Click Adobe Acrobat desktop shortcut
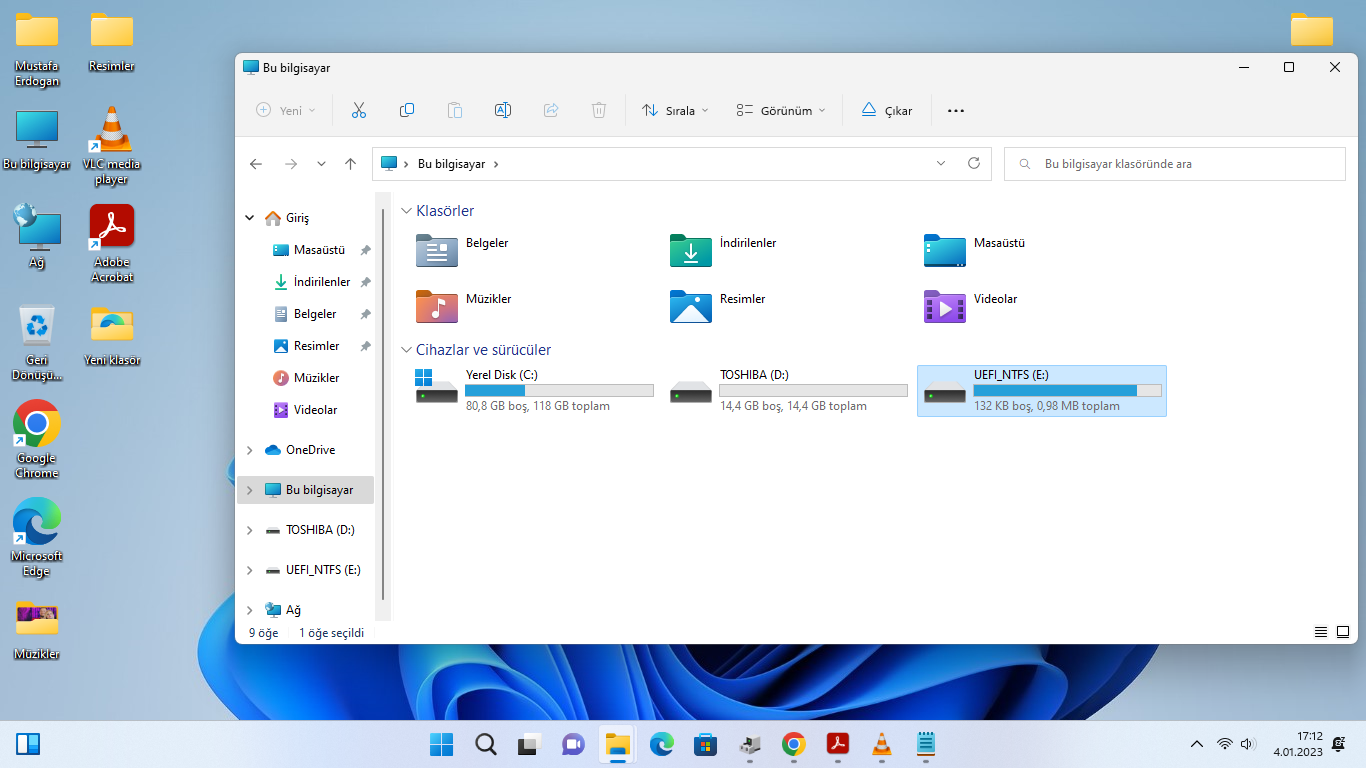 [112, 244]
